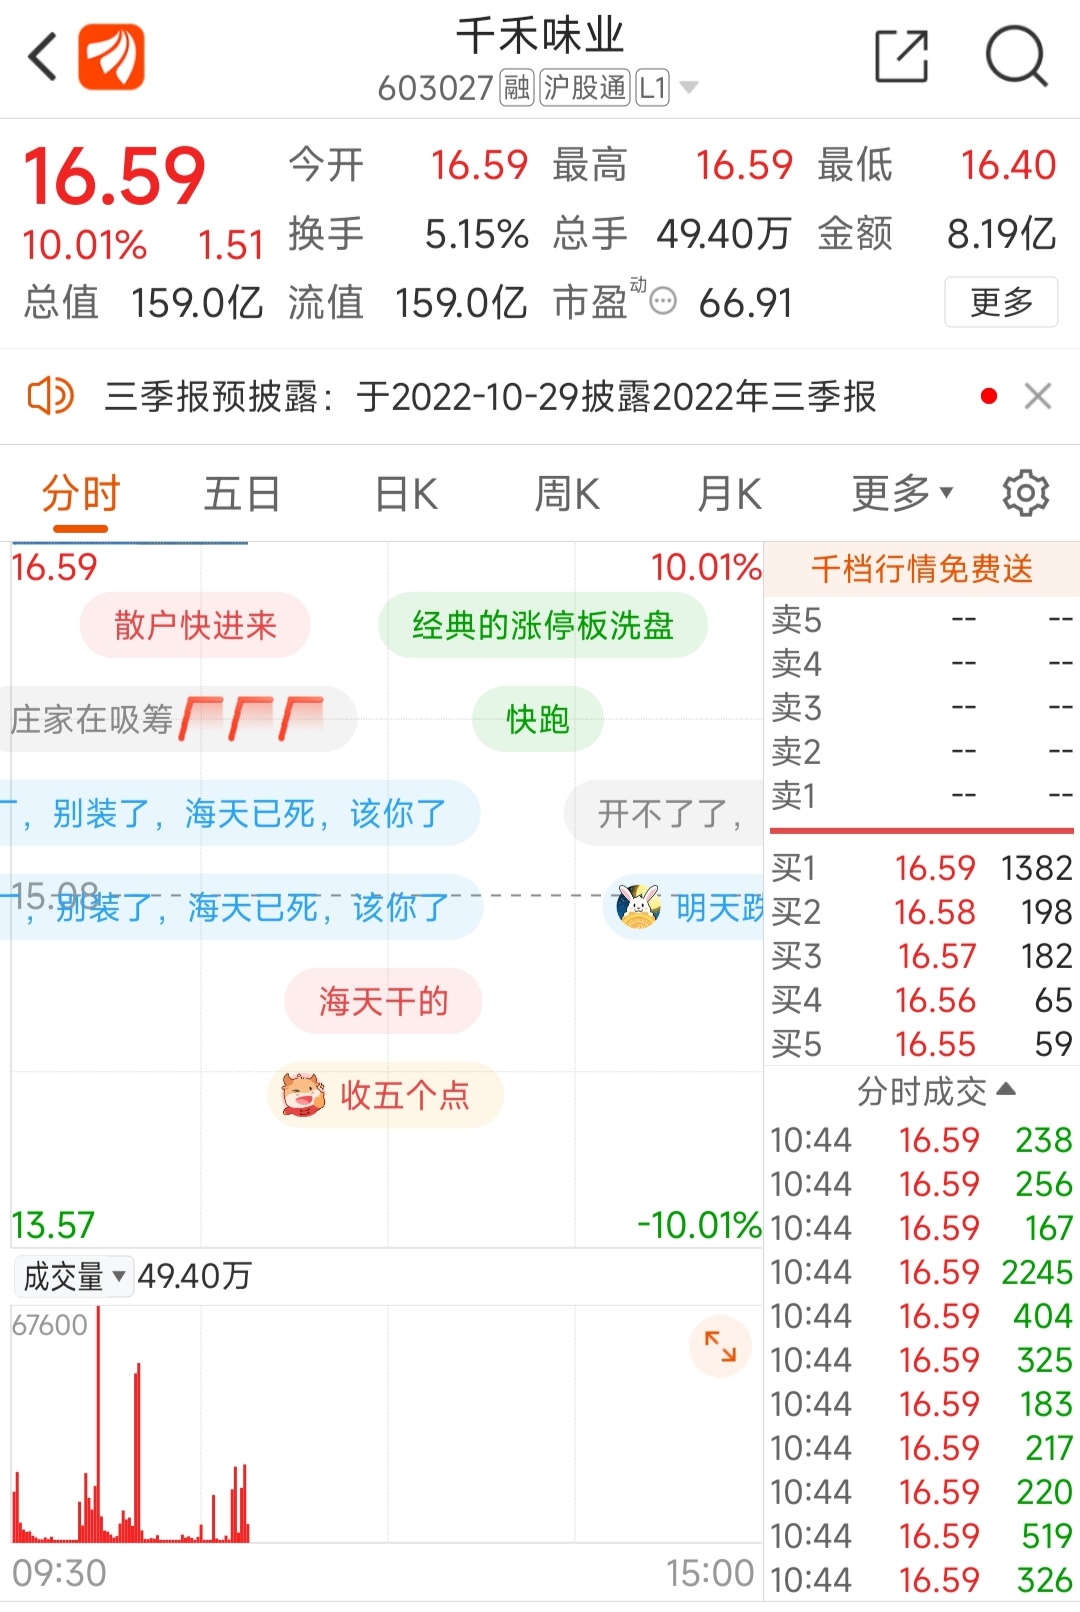Tap the 更多 quote details button
The width and height of the screenshot is (1080, 1612).
coord(1001,302)
